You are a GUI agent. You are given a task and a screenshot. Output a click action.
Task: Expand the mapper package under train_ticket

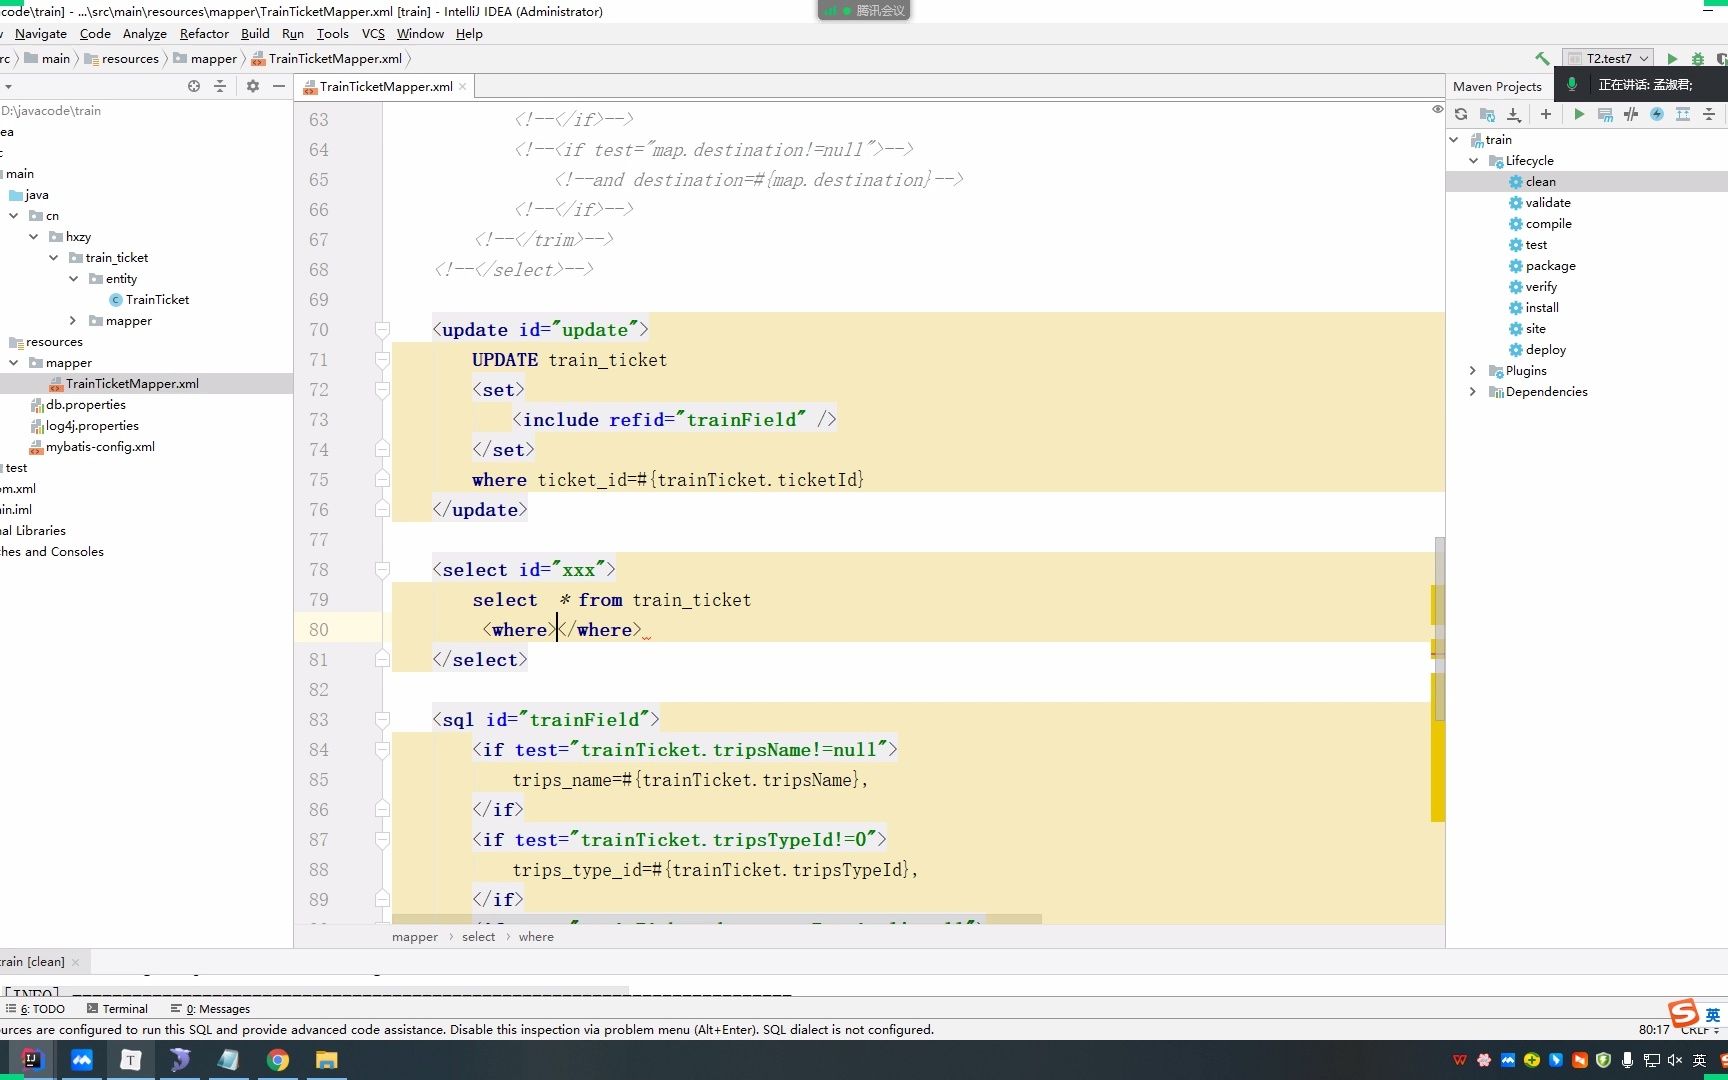coord(73,321)
